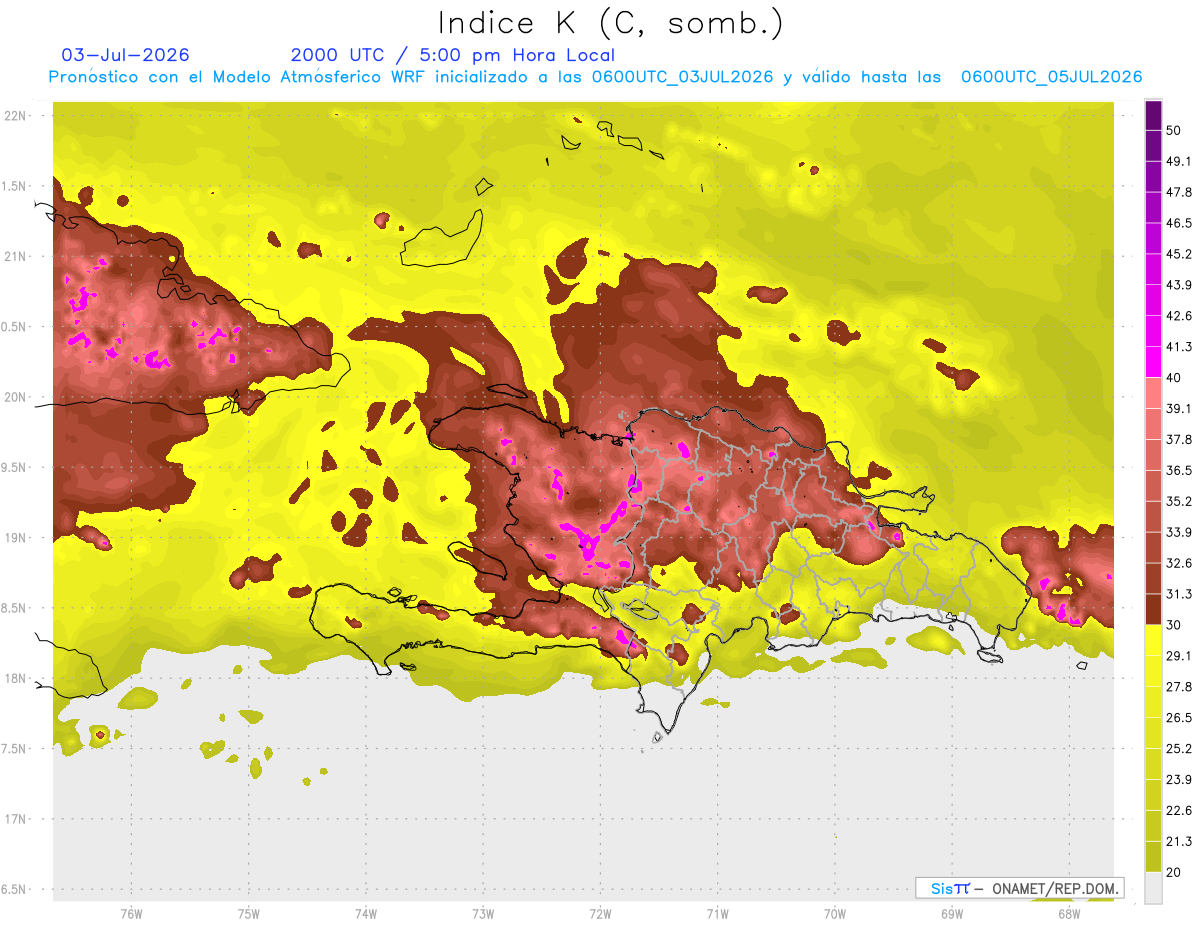
Task: Click the colorbar label "50"
Action: click(1174, 131)
